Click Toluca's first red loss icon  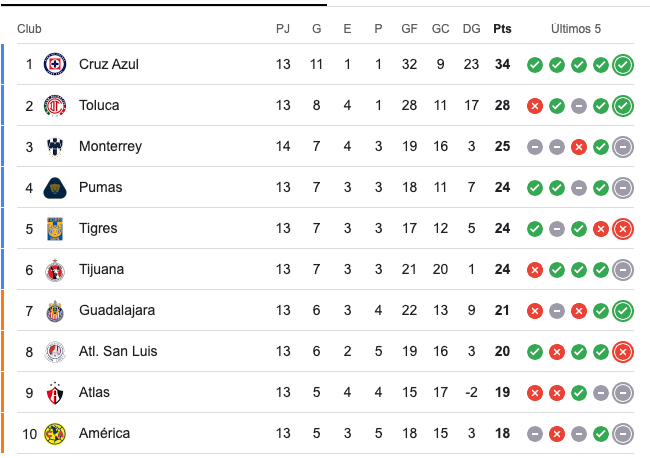(x=535, y=106)
